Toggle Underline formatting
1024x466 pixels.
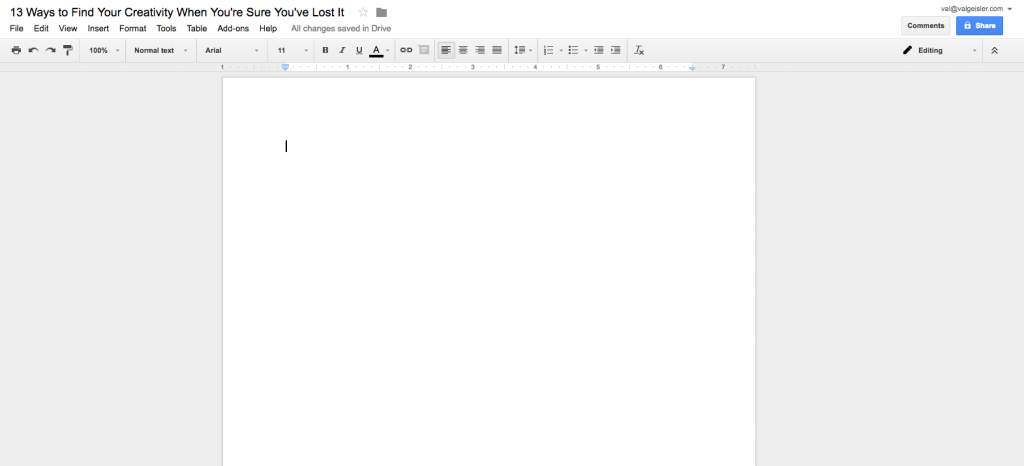pyautogui.click(x=359, y=50)
